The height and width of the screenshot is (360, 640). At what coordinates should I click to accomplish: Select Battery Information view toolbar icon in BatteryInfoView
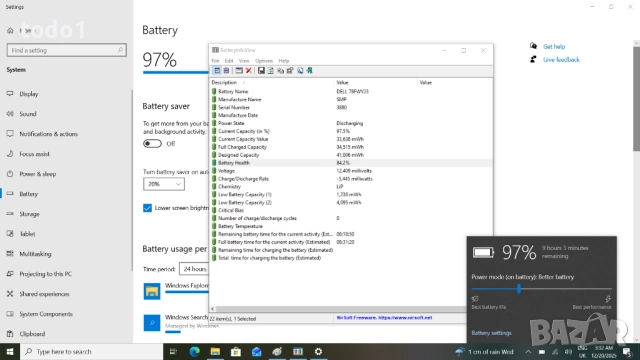(217, 71)
